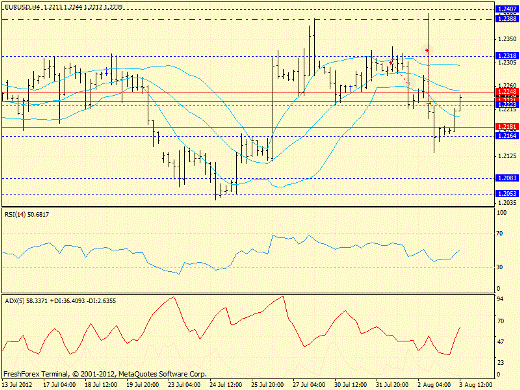Image resolution: width=520 pixels, height=390 pixels.
Task: Click the blue arrow marker near 18 Jul
Action: coord(106,71)
